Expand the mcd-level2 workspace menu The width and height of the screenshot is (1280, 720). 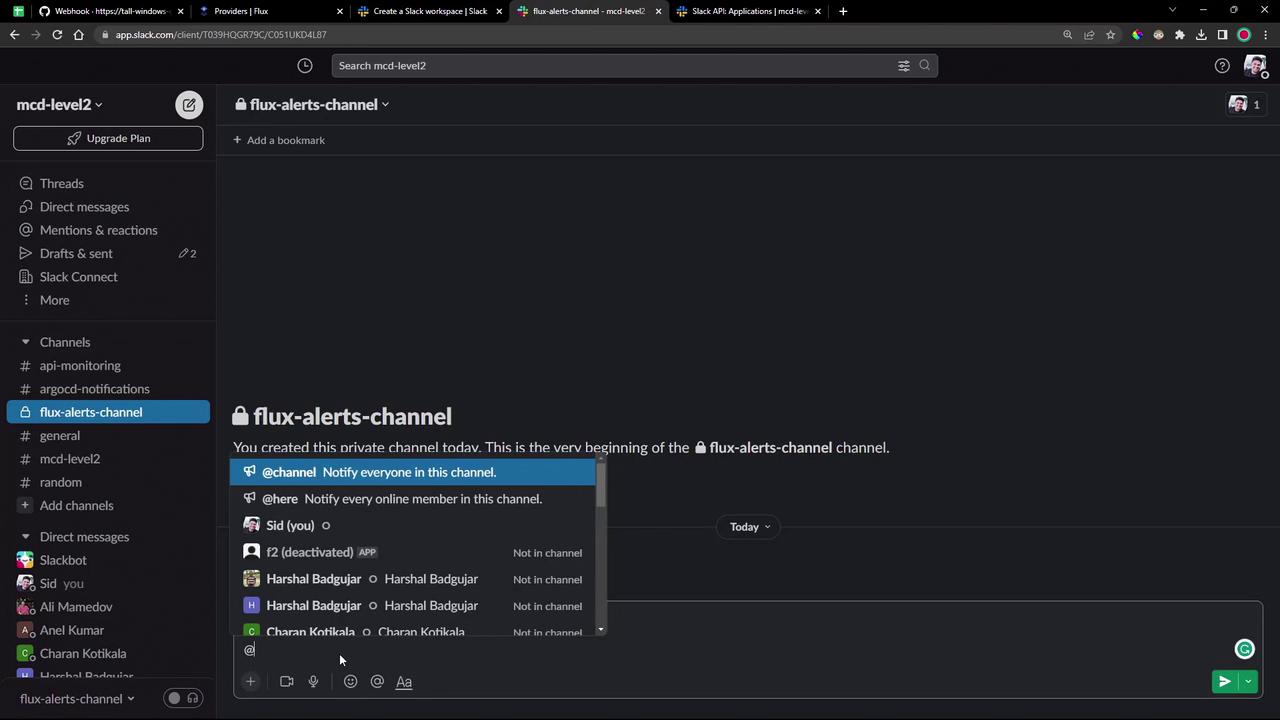click(x=59, y=105)
